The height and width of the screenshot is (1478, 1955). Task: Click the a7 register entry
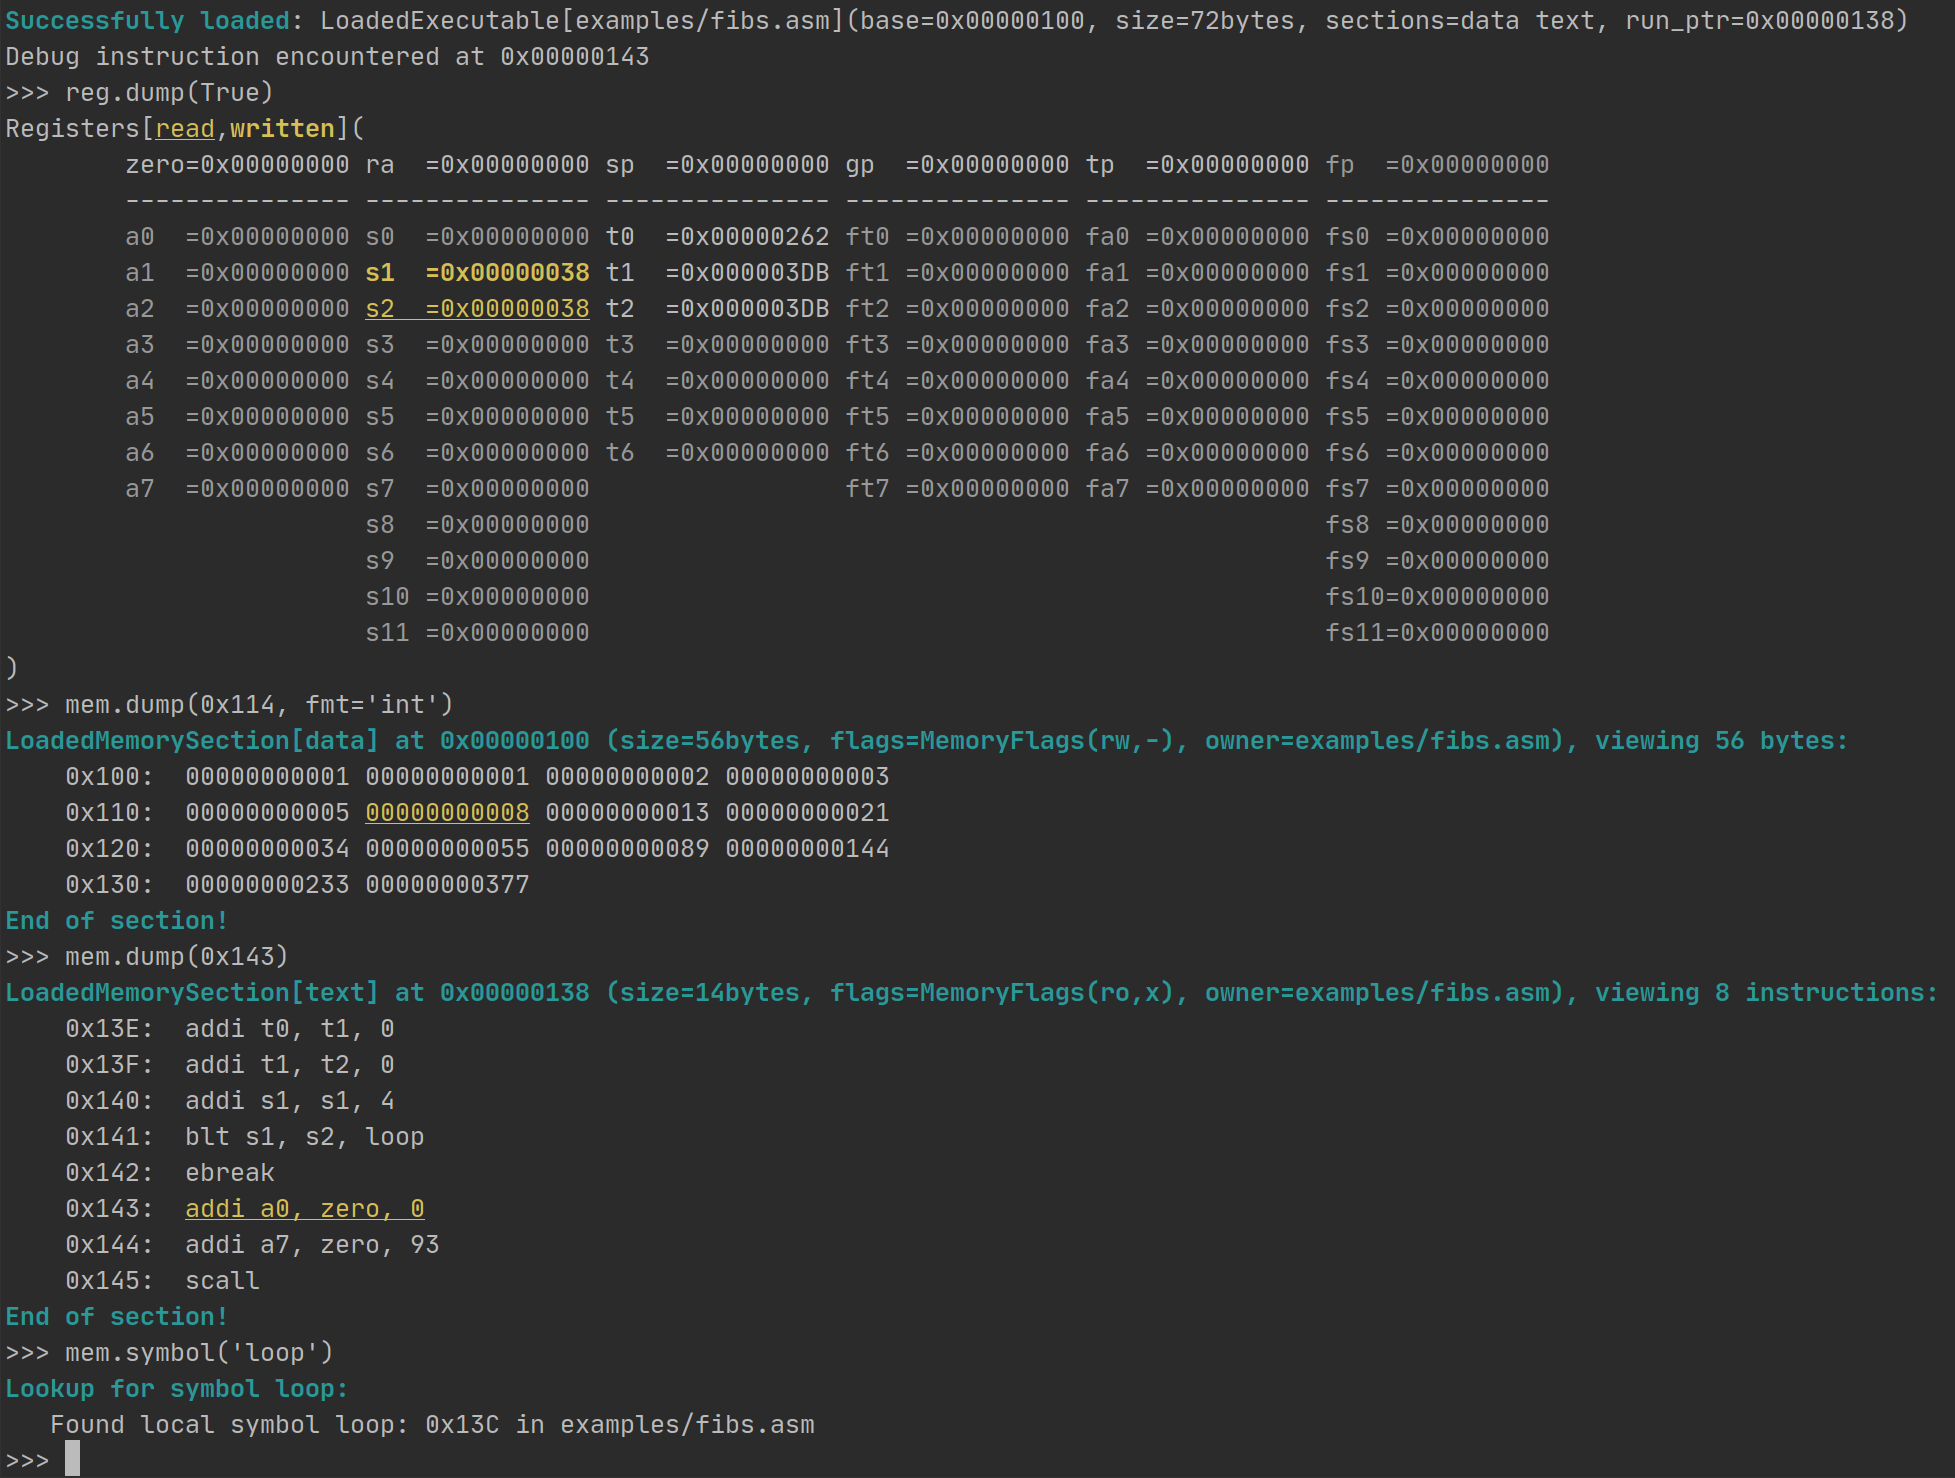click(x=238, y=489)
